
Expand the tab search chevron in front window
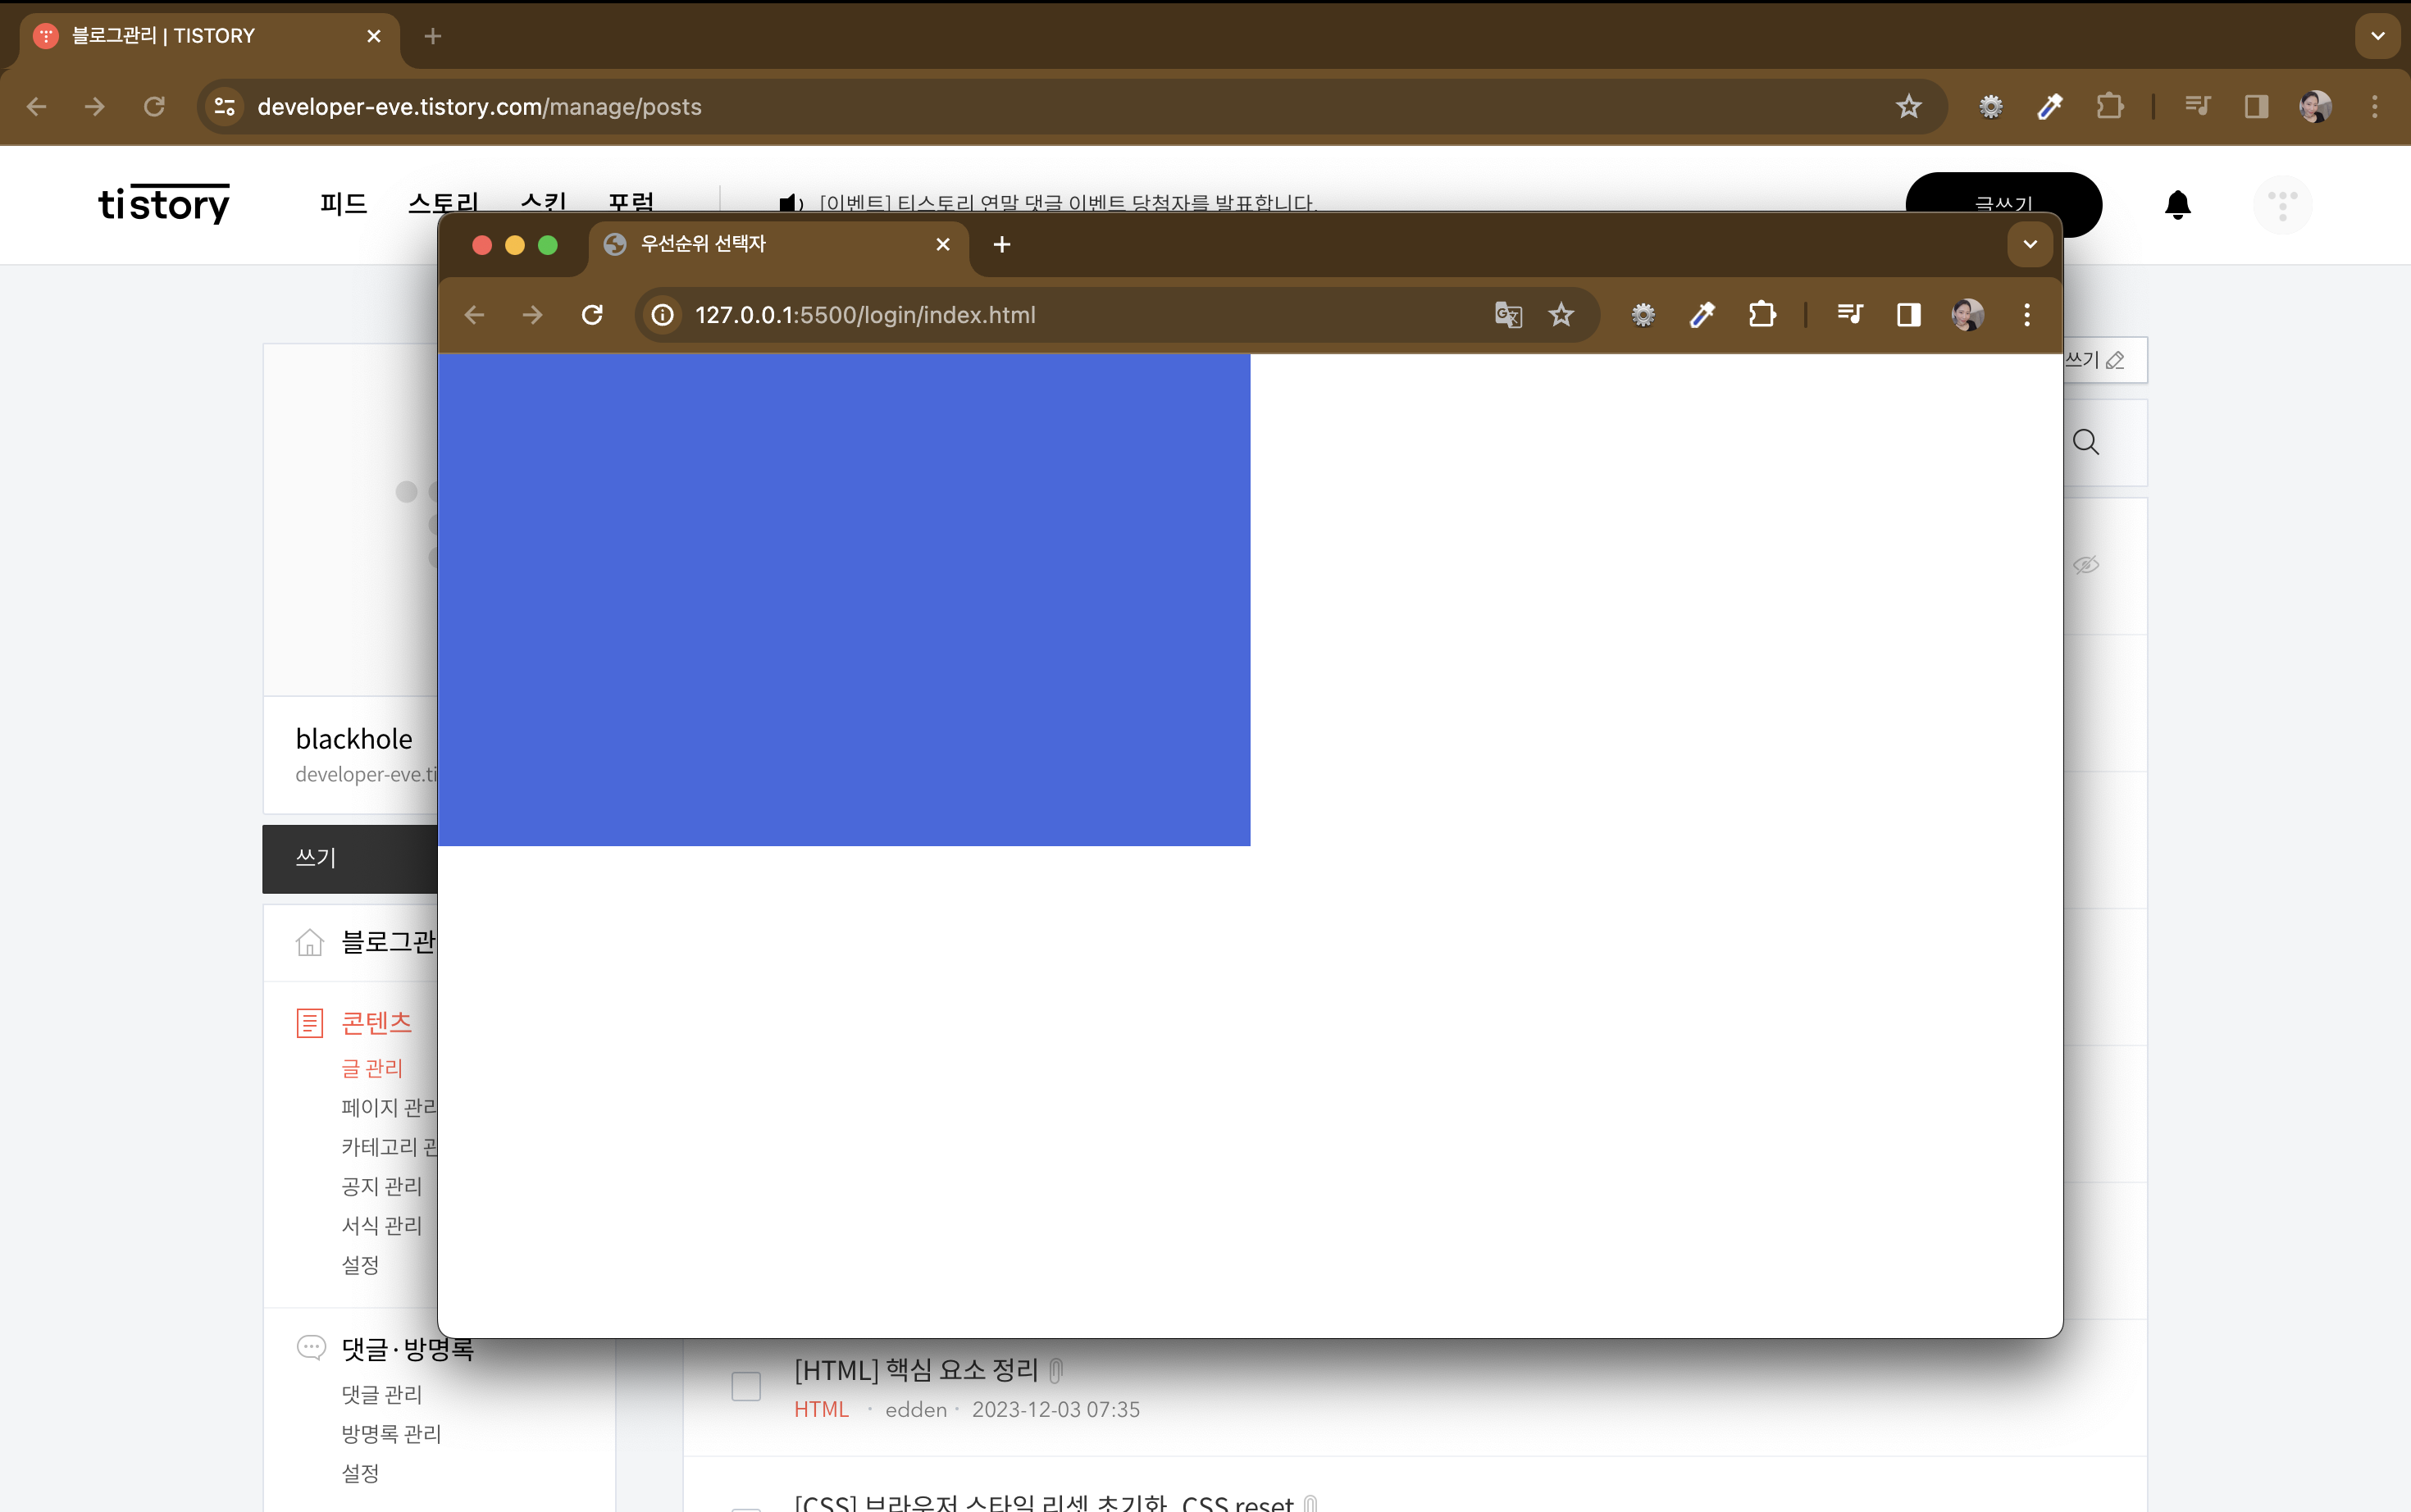[x=2030, y=244]
